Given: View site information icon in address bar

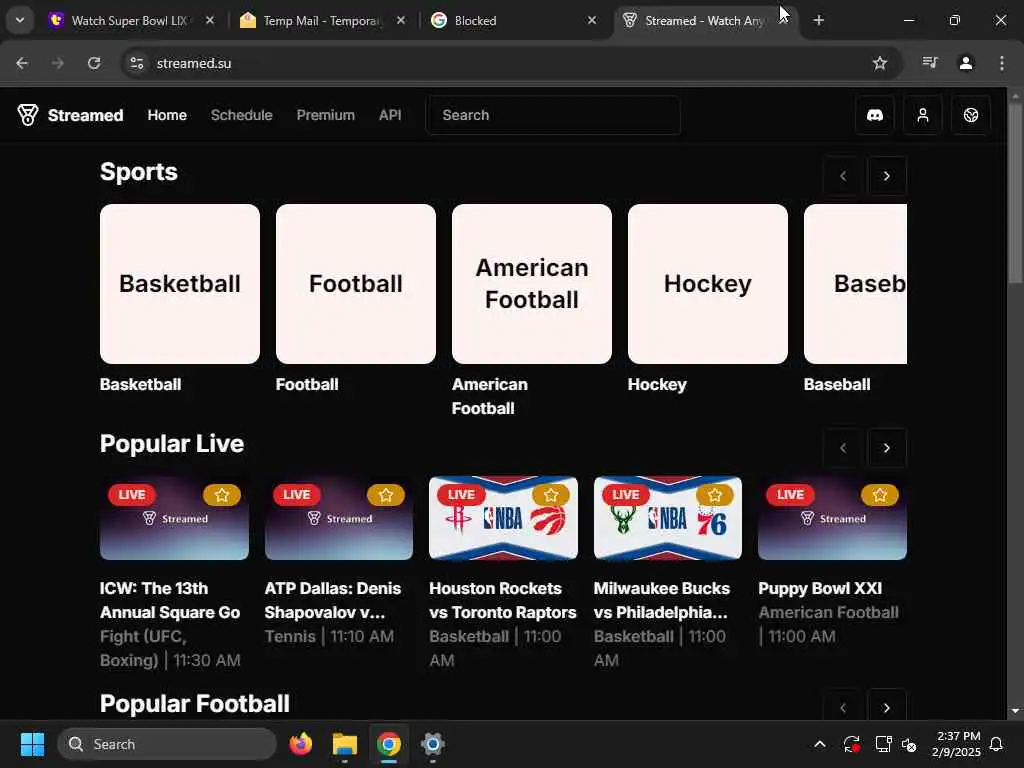Looking at the screenshot, I should (136, 63).
